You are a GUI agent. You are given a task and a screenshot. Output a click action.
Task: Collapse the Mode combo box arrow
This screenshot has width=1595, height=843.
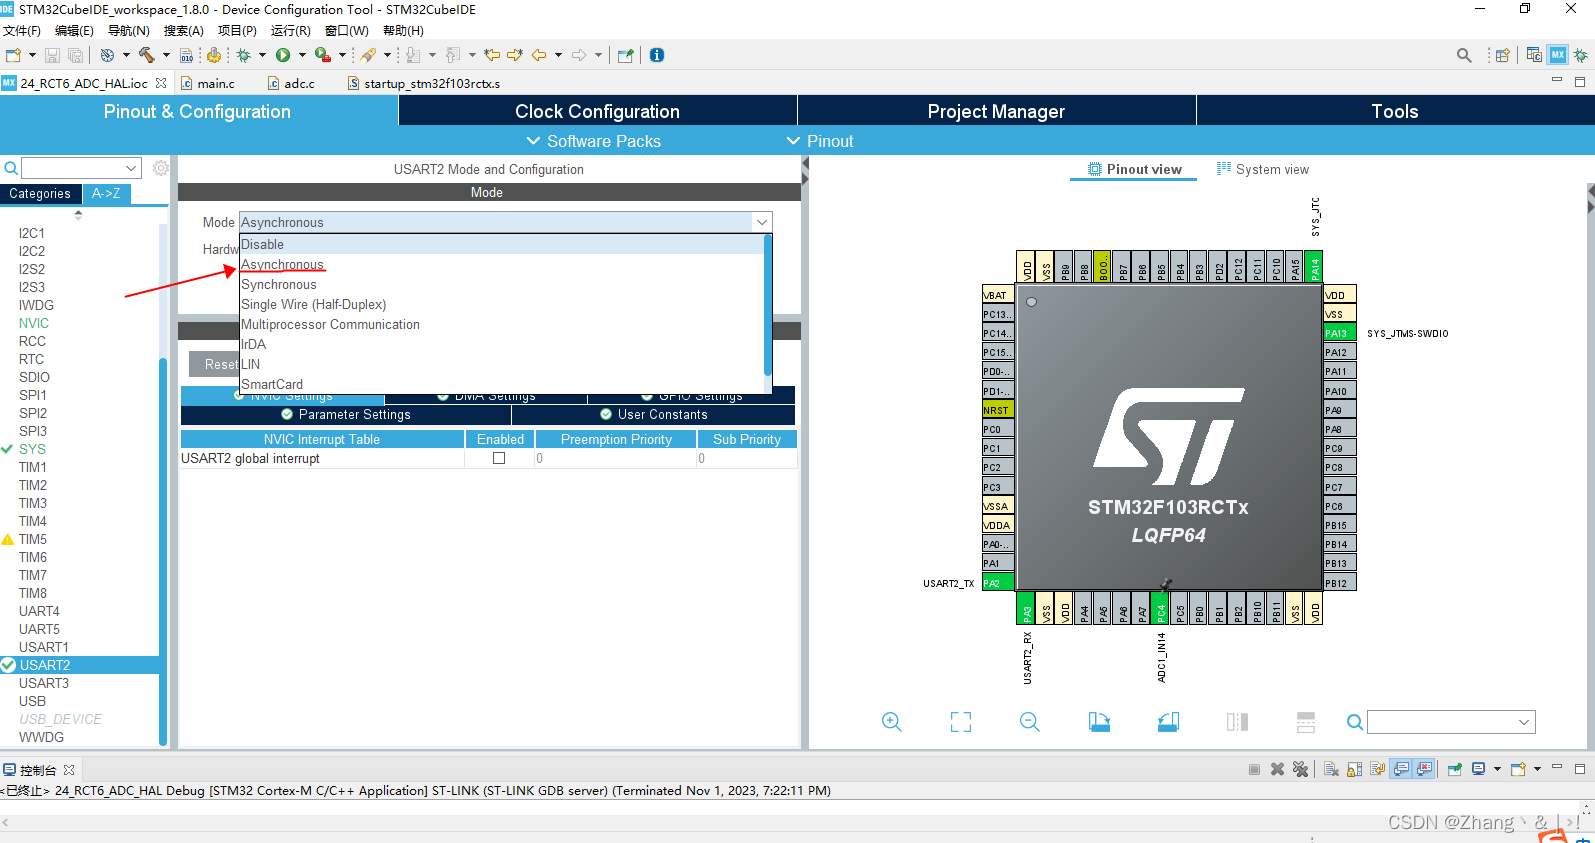(x=762, y=222)
